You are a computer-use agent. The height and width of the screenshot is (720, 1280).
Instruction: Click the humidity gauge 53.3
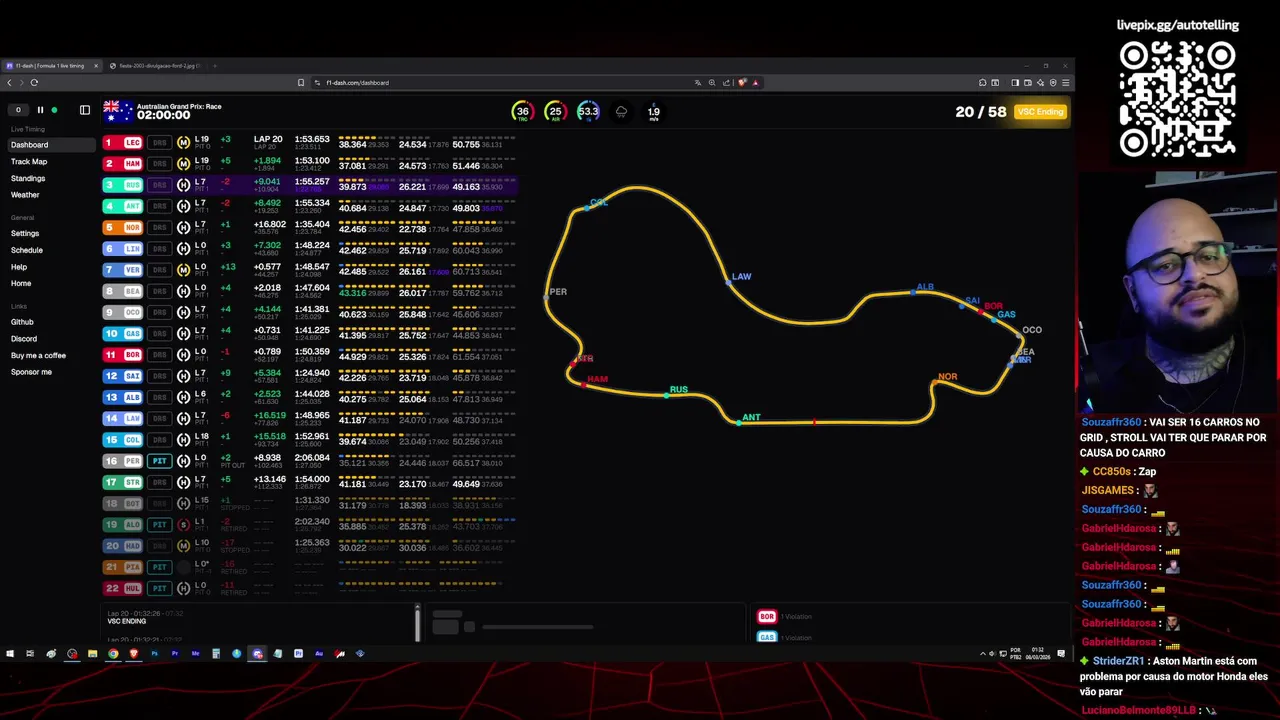pos(588,112)
